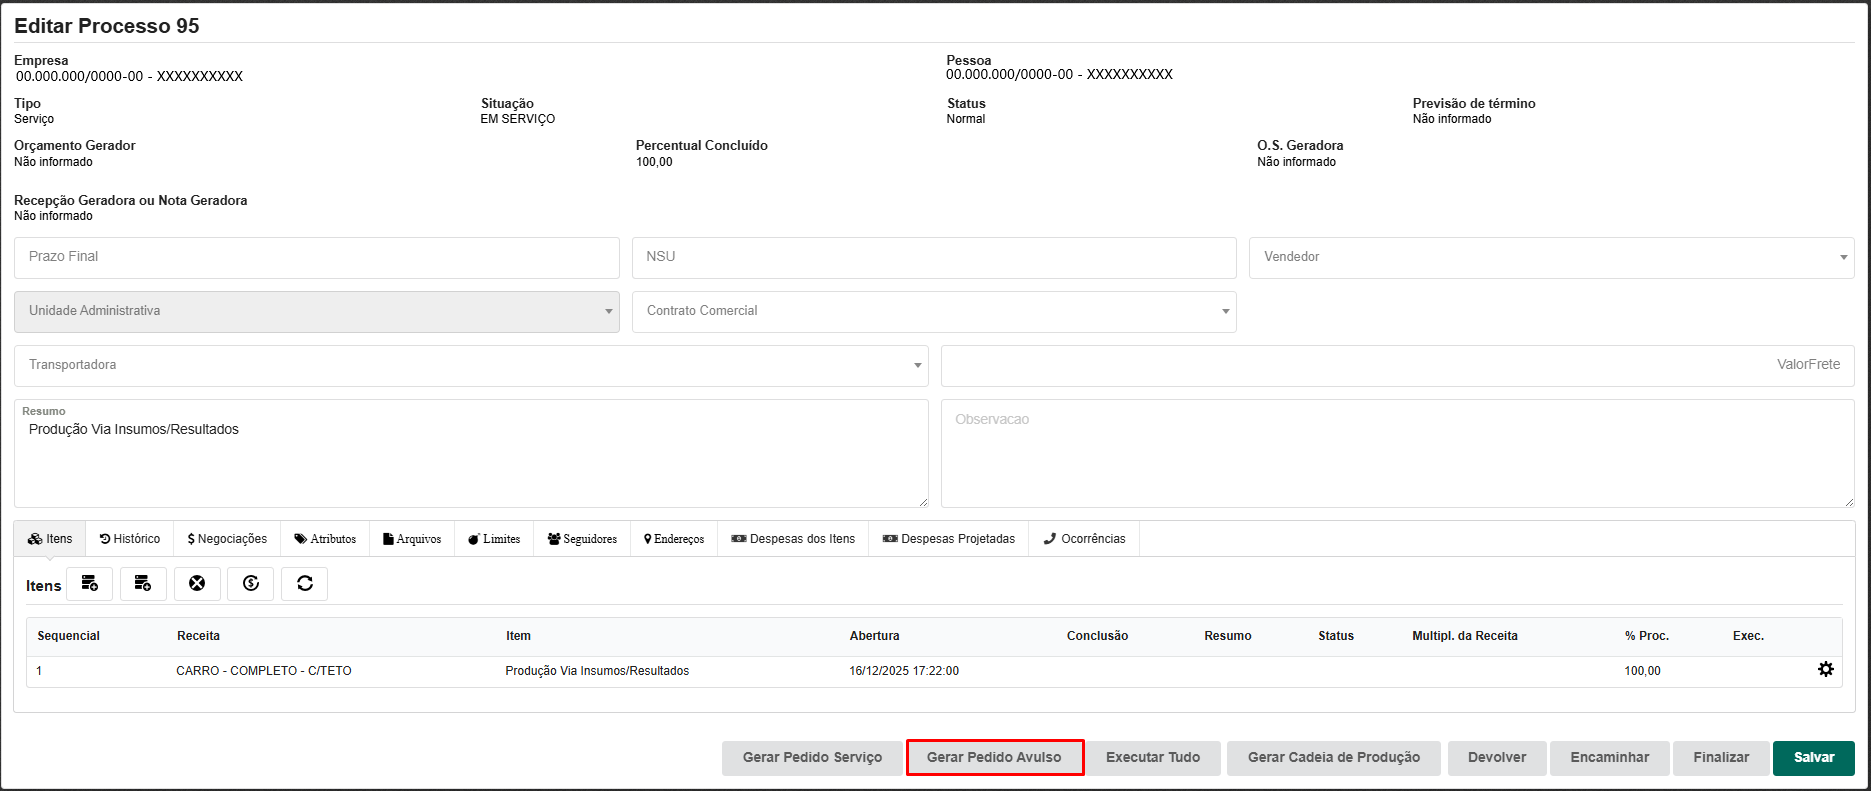Select the Despesas Projetadas tab

click(x=948, y=539)
